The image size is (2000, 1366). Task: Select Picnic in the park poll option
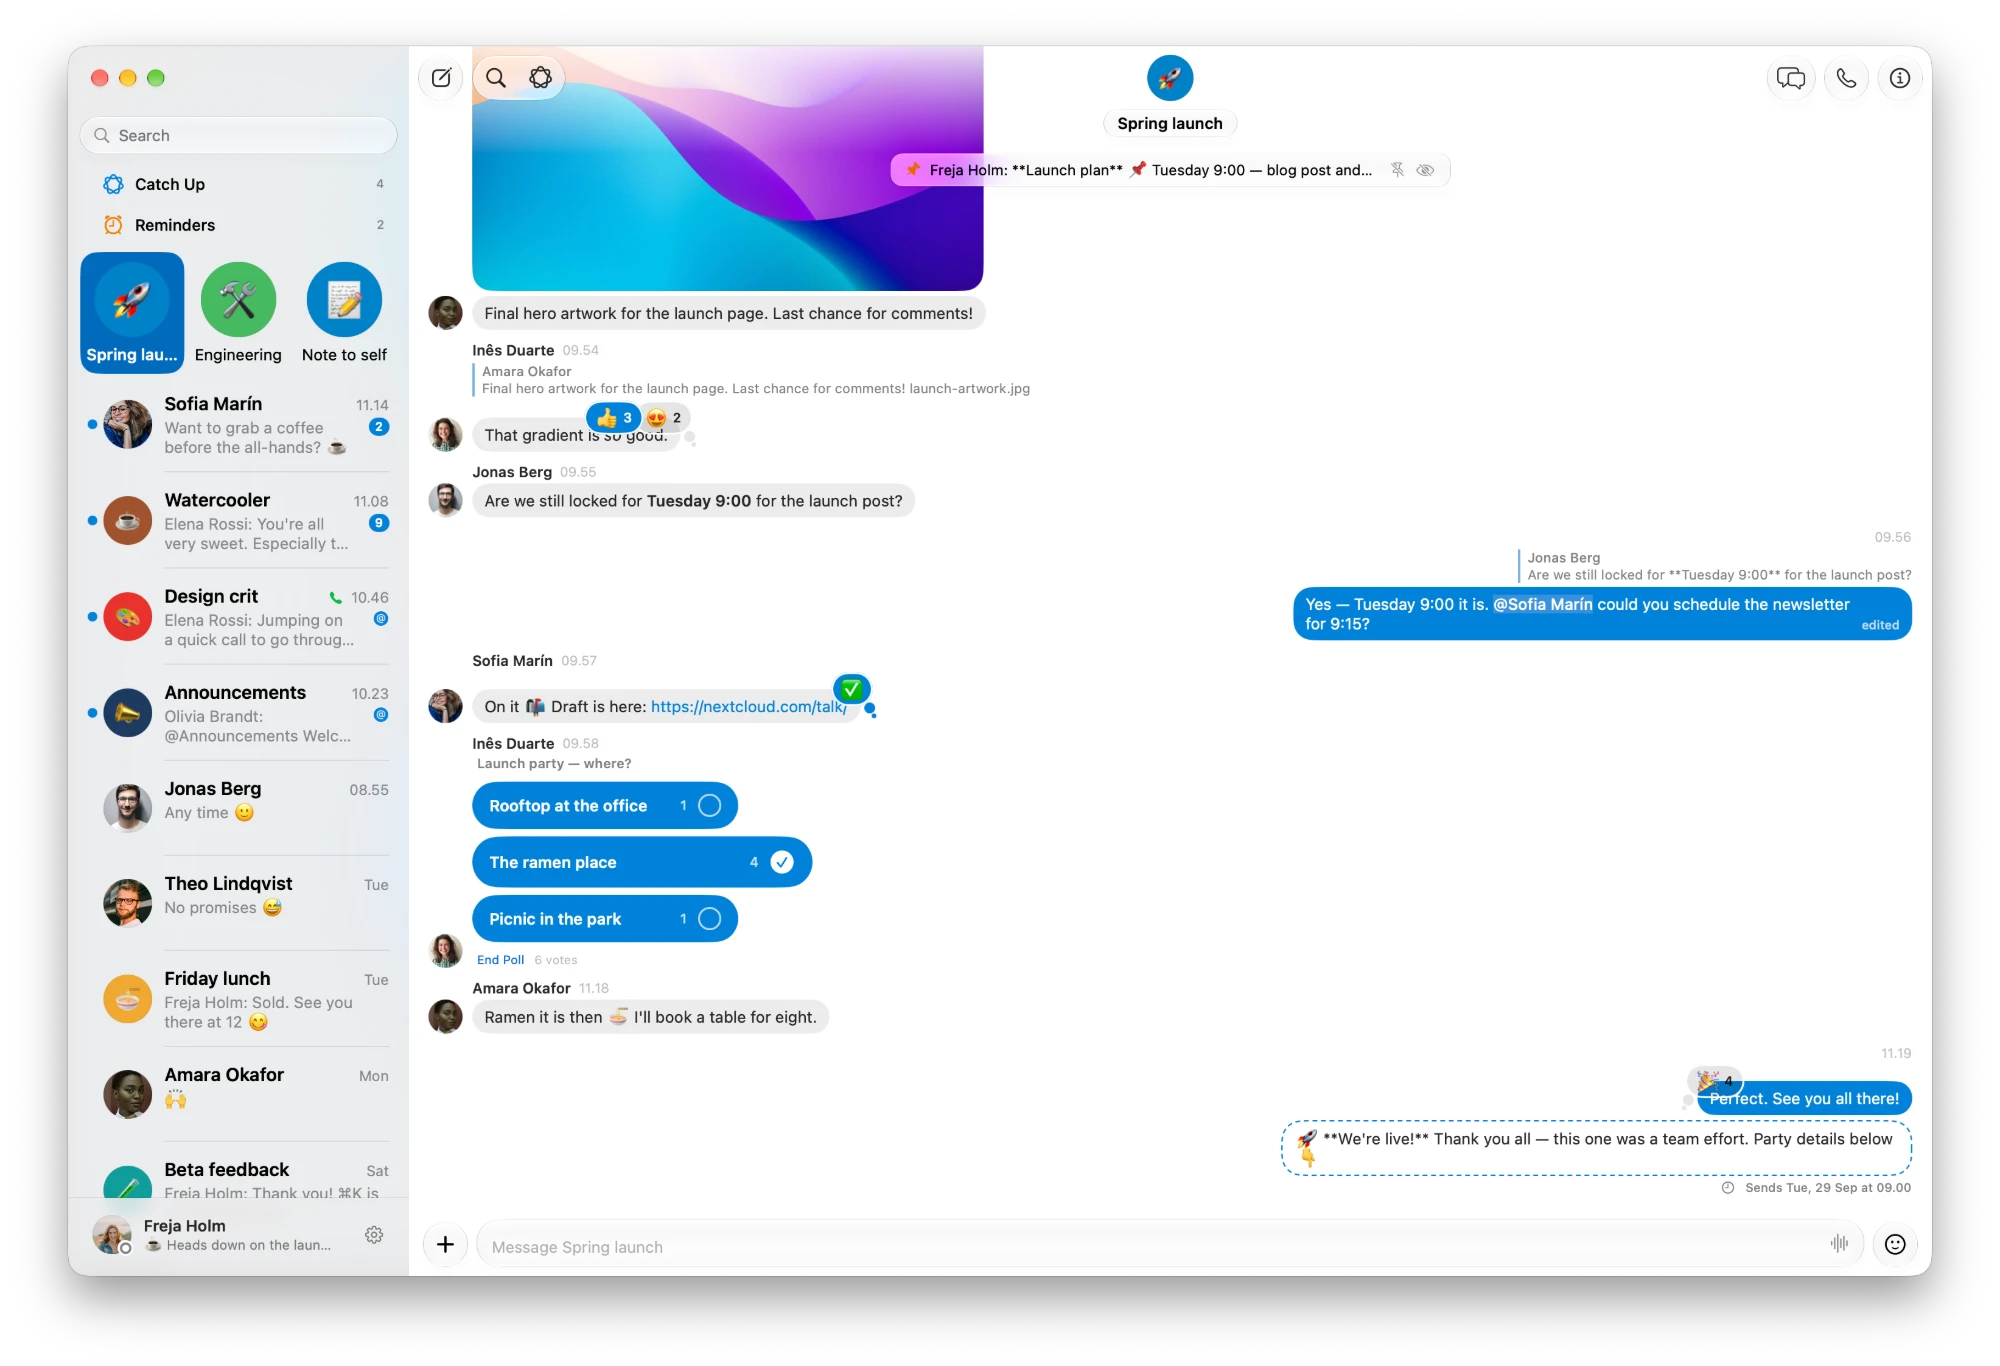[605, 919]
